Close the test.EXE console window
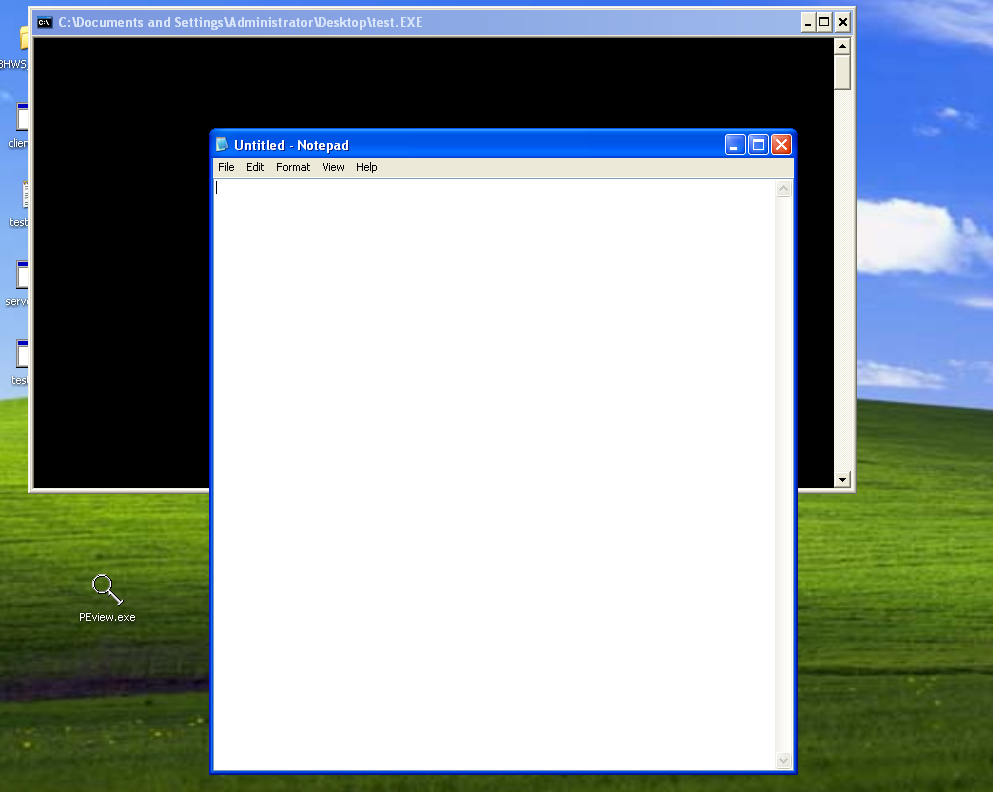The image size is (993, 792). [x=843, y=22]
